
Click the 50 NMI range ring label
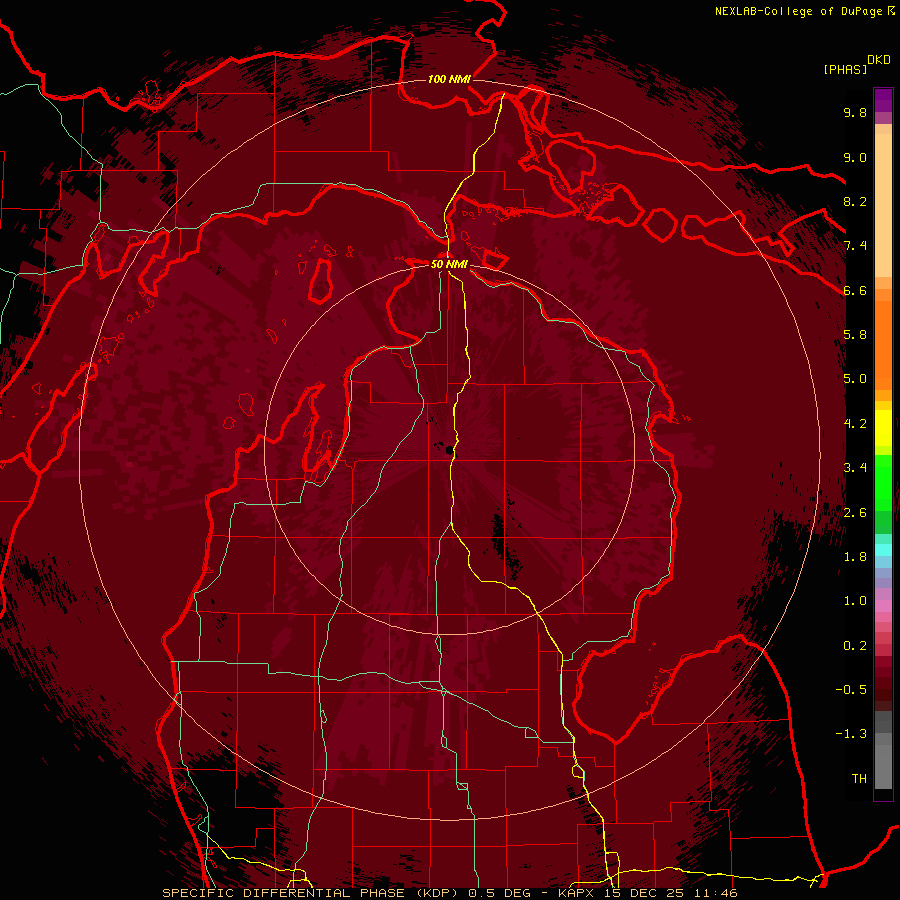pyautogui.click(x=449, y=264)
